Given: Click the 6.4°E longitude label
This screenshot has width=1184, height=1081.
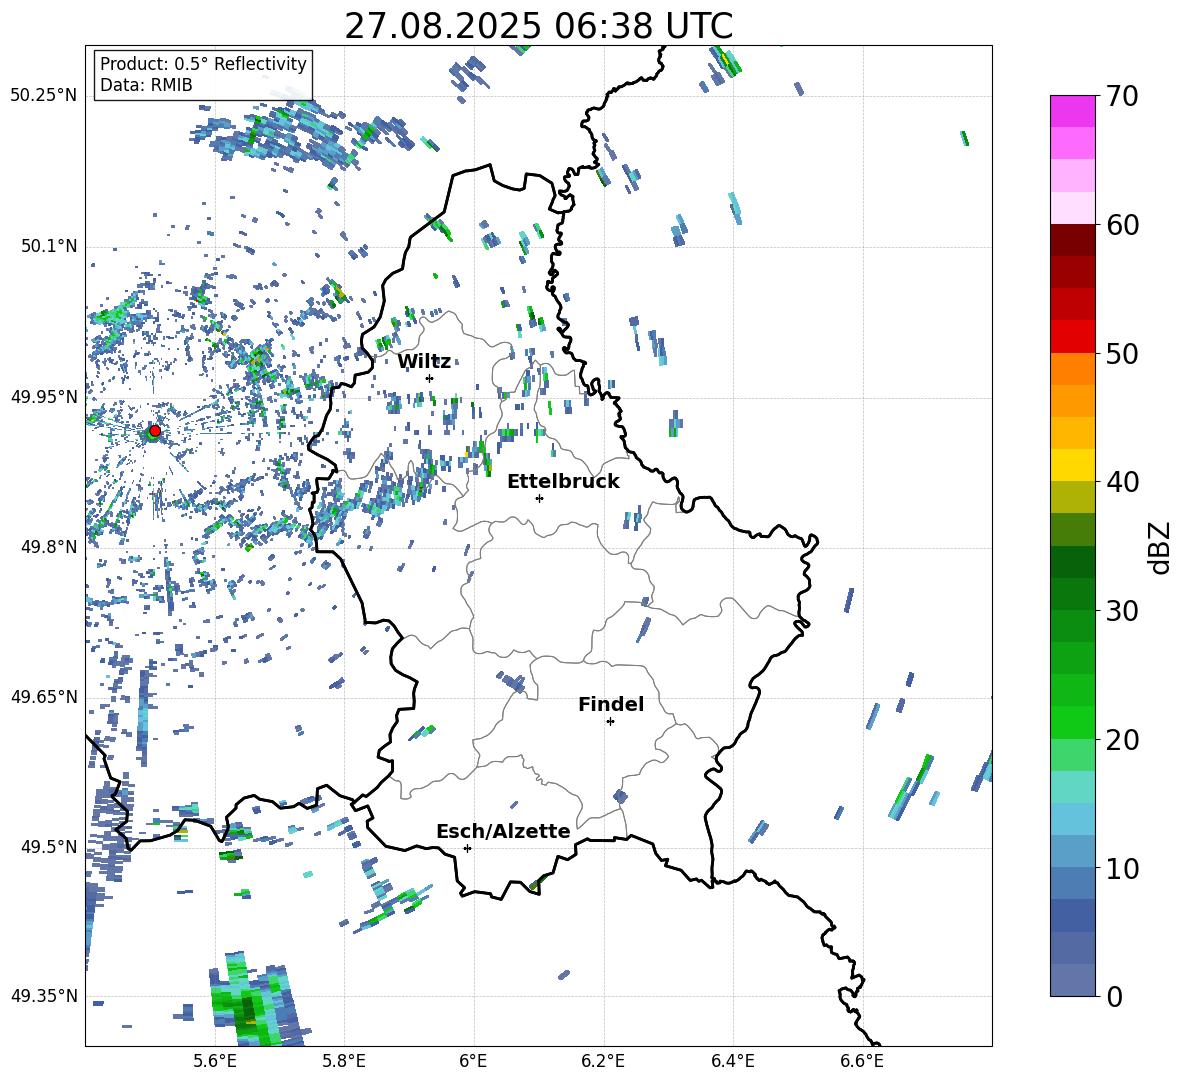Looking at the screenshot, I should click(x=732, y=1061).
